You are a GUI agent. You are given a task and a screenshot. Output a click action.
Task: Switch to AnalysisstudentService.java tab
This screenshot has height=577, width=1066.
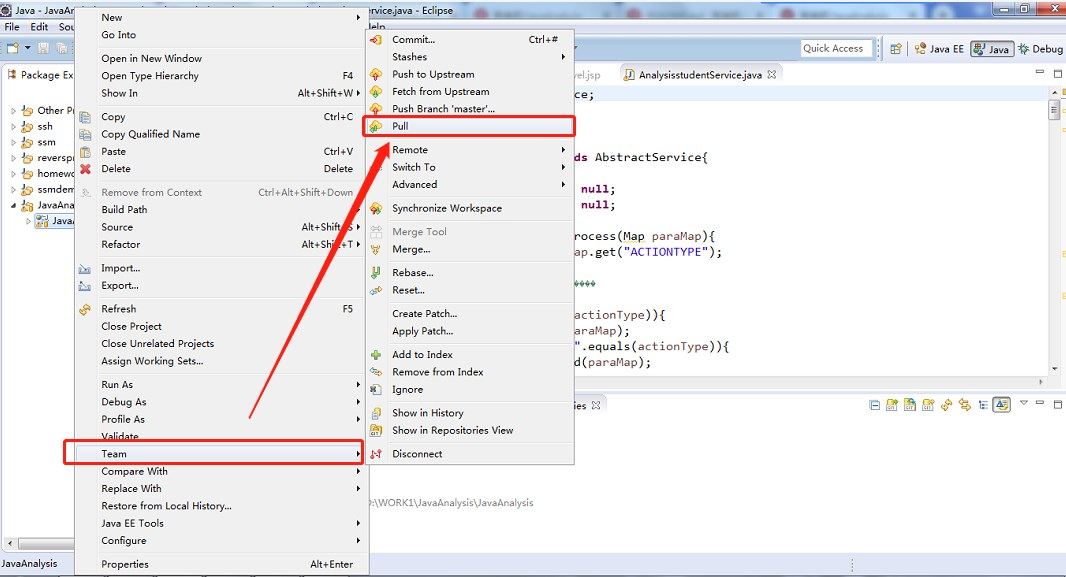click(x=700, y=75)
